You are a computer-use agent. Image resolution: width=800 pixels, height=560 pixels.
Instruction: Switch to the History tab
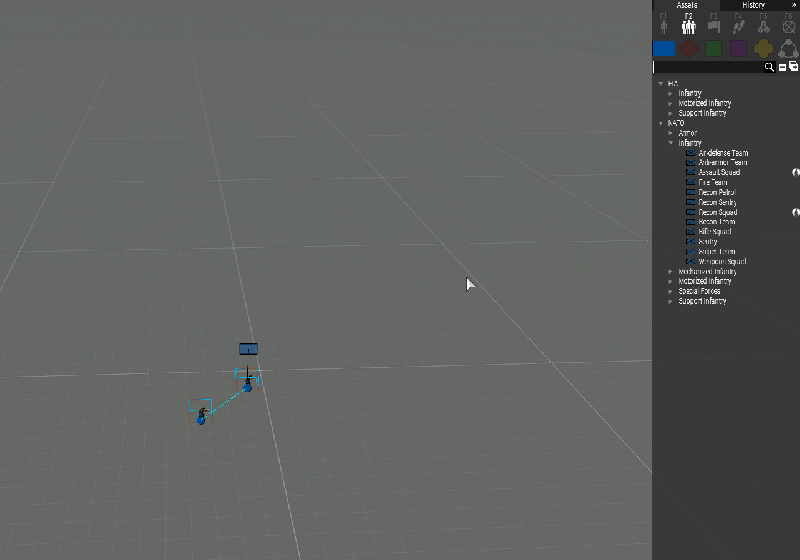(x=753, y=5)
